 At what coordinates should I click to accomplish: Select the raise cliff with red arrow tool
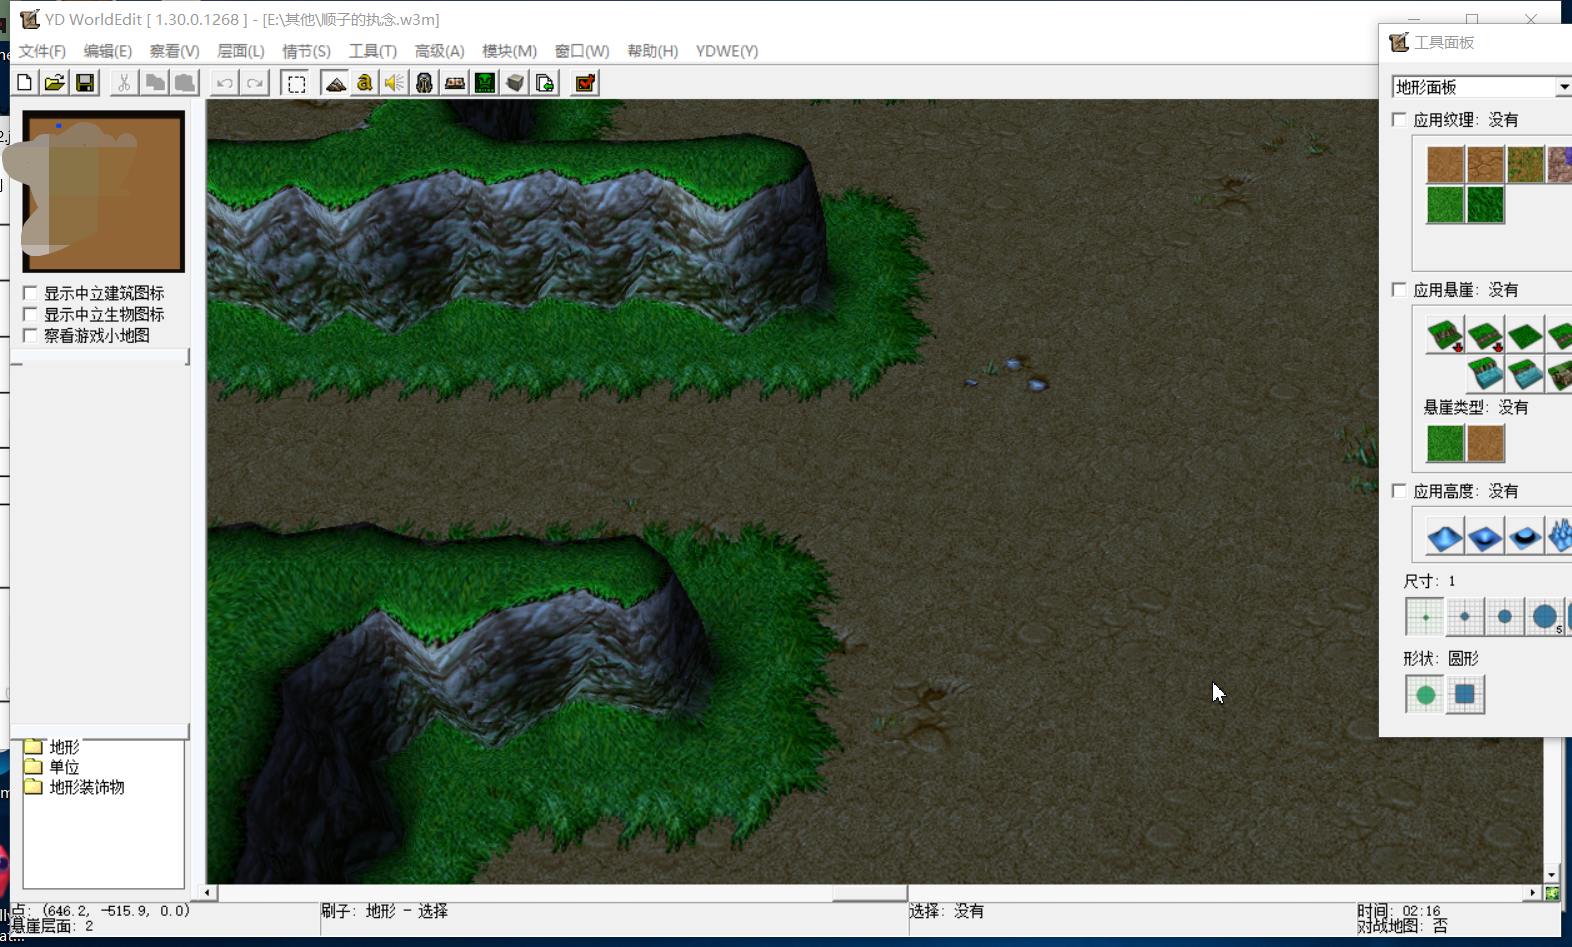point(1445,336)
